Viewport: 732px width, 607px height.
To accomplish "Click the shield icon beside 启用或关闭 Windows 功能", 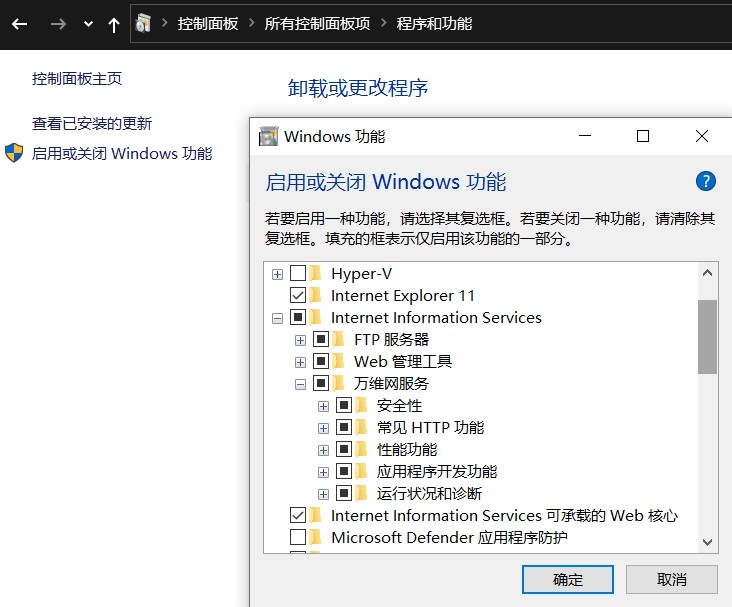I will click(x=14, y=153).
